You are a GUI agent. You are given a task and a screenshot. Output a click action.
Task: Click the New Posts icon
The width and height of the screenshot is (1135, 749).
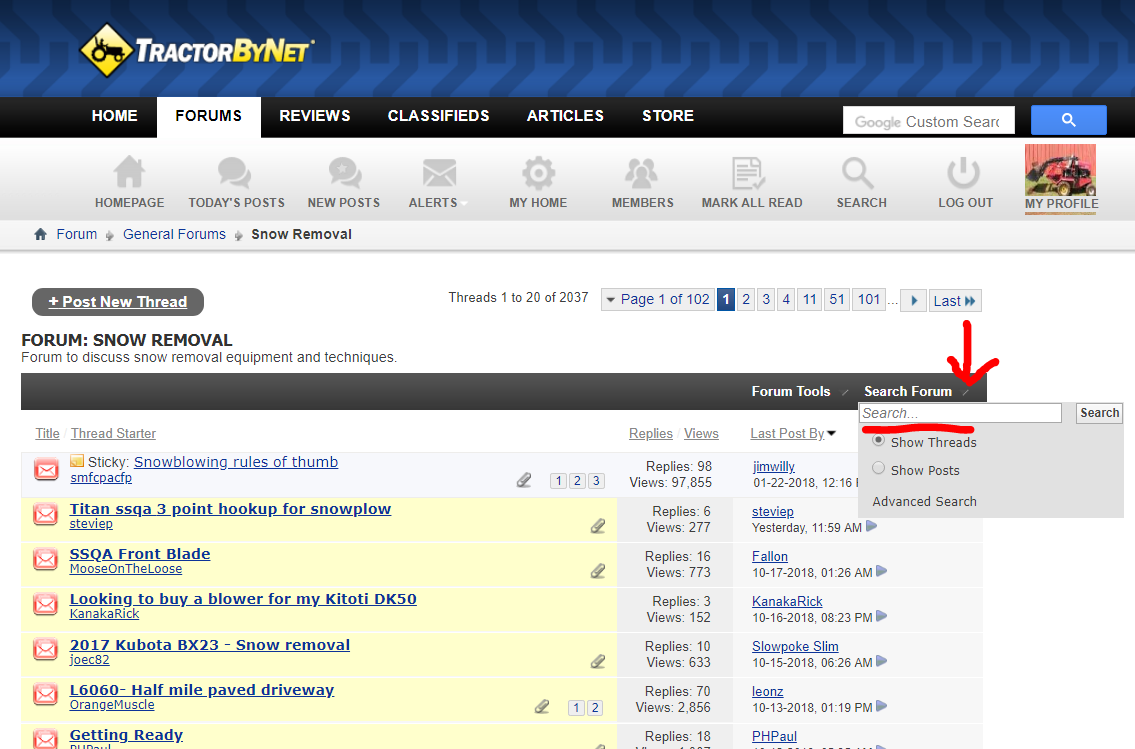tap(343, 173)
